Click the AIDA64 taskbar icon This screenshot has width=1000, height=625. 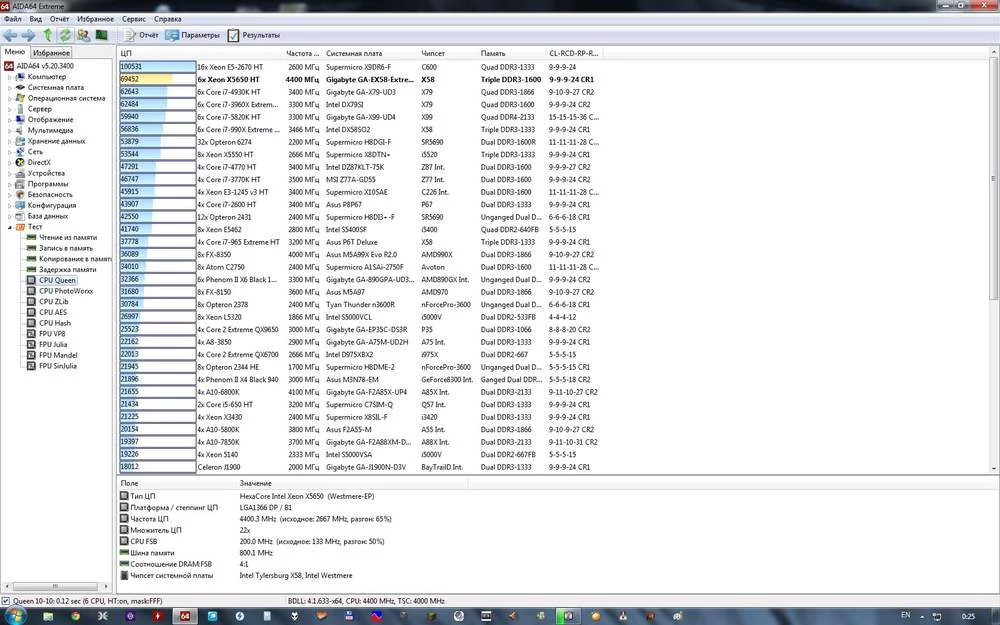tap(185, 616)
